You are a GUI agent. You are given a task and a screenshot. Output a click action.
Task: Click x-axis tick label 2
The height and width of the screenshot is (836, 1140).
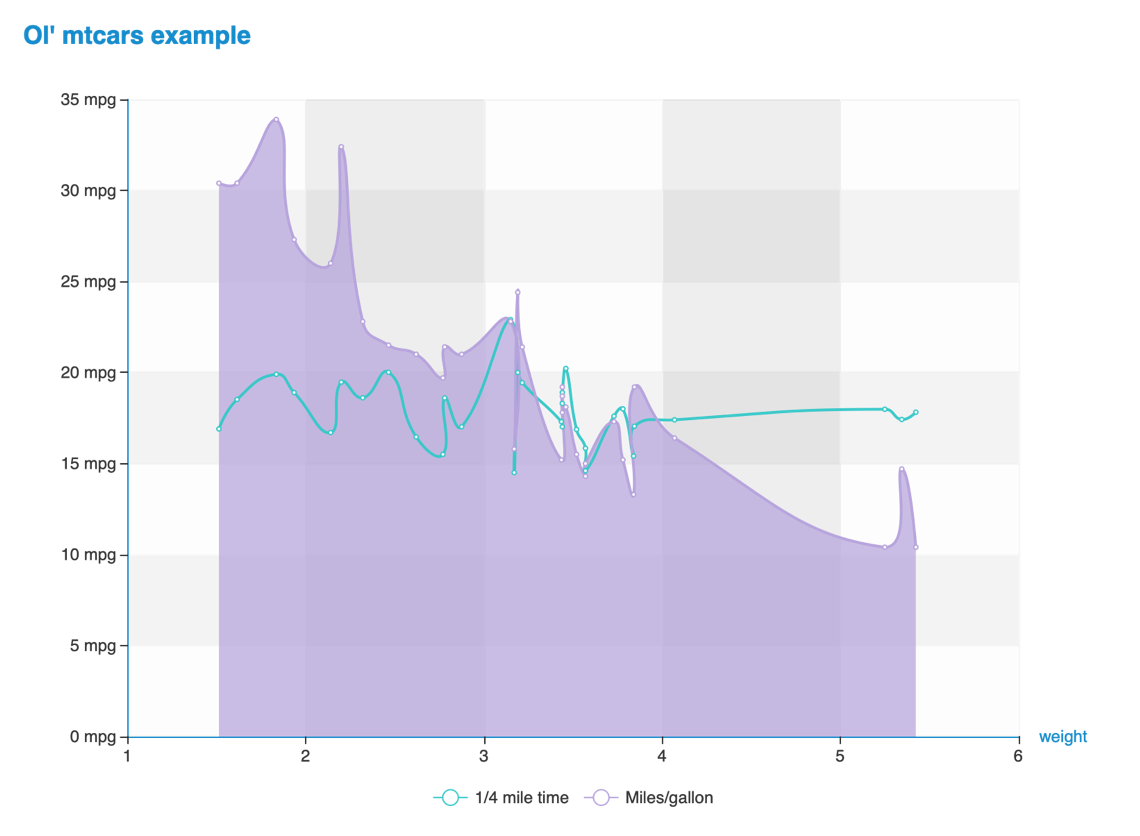305,756
